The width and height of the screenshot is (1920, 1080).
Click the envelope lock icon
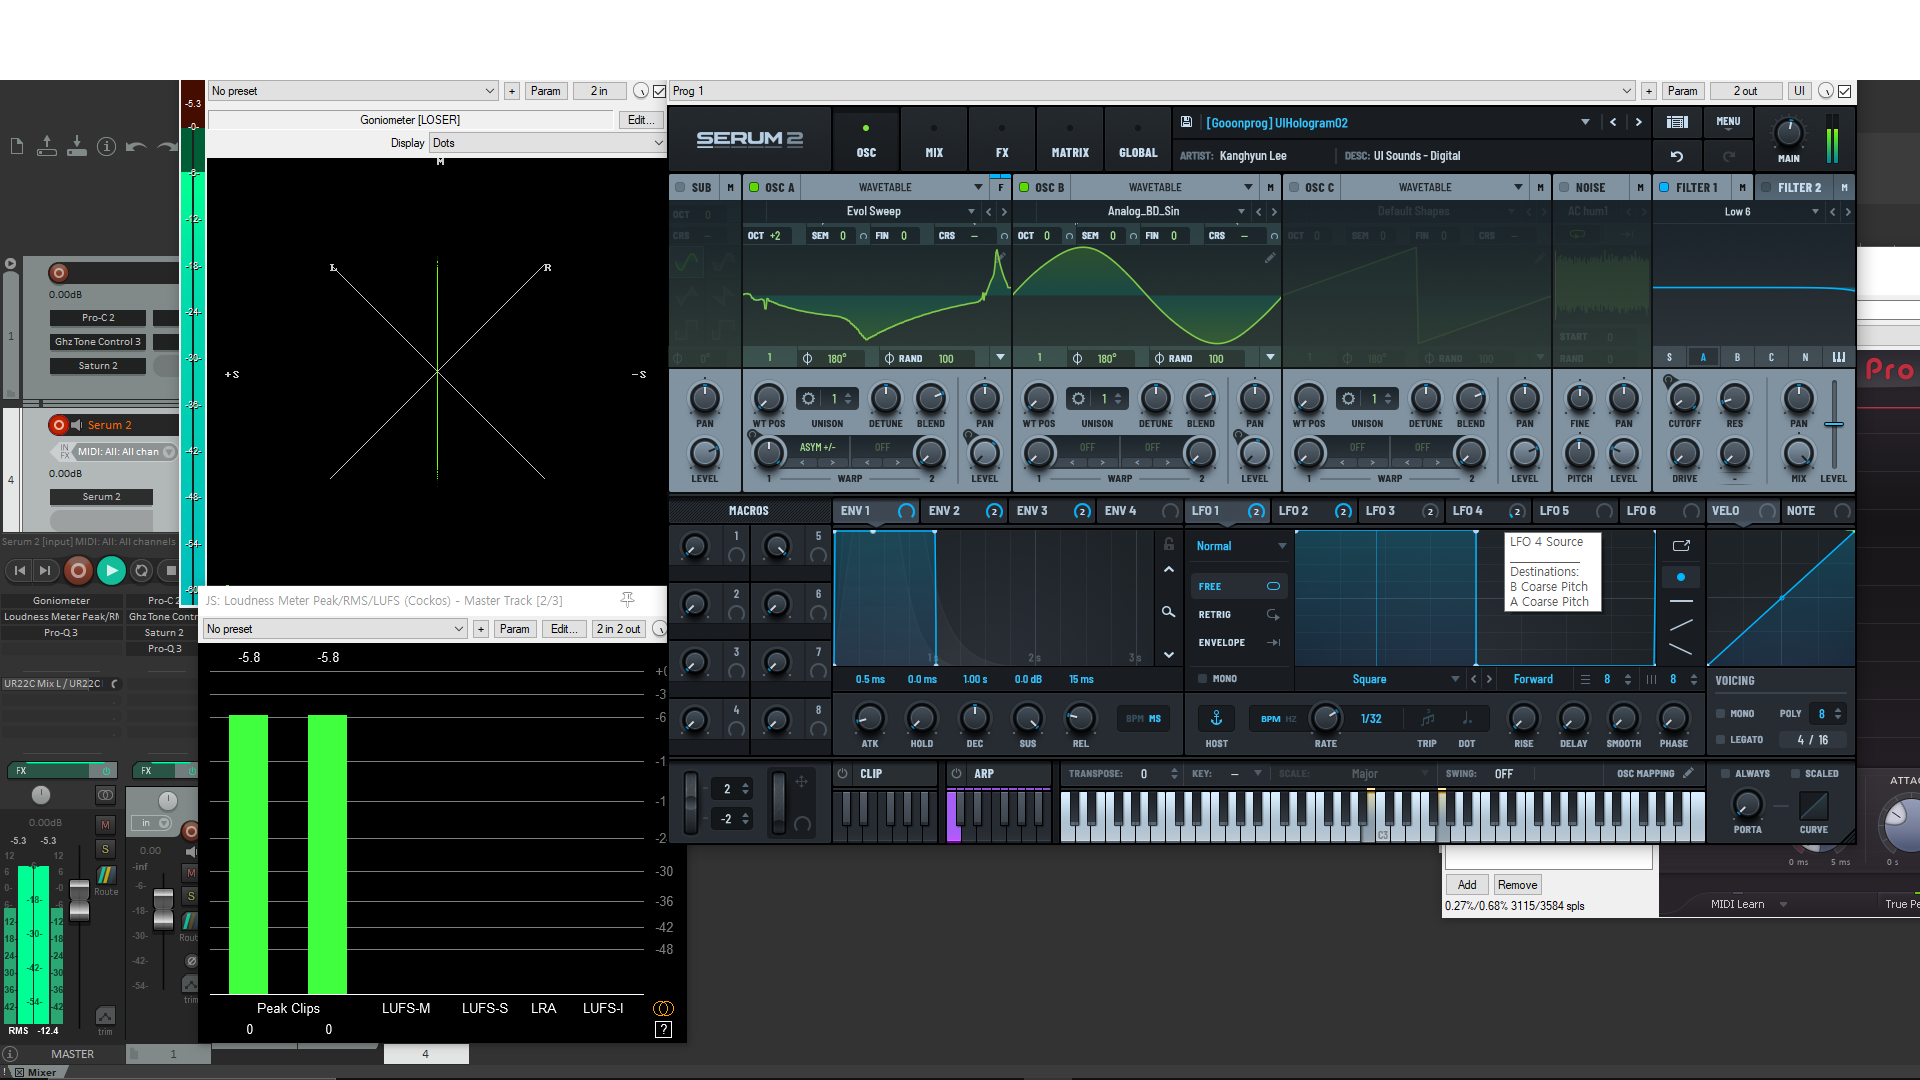pos(1168,544)
